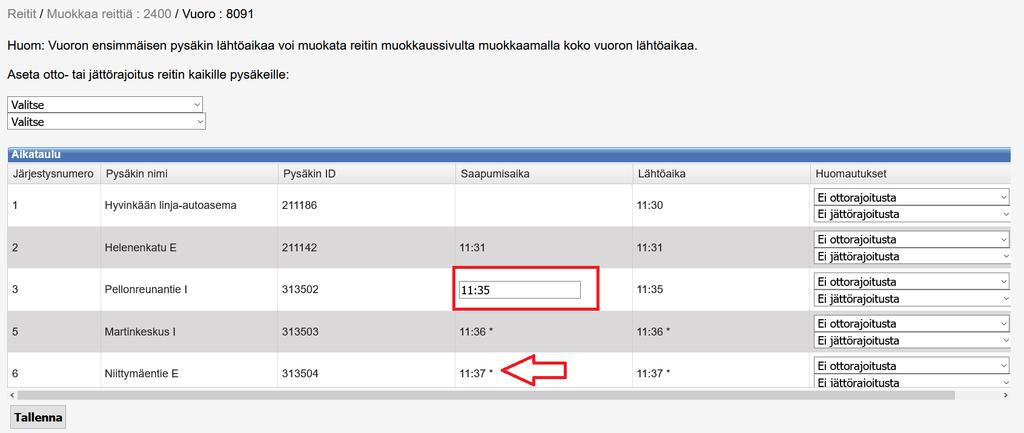Image resolution: width=1024 pixels, height=433 pixels.
Task: Click stop ID 211142
Action: pyautogui.click(x=299, y=248)
